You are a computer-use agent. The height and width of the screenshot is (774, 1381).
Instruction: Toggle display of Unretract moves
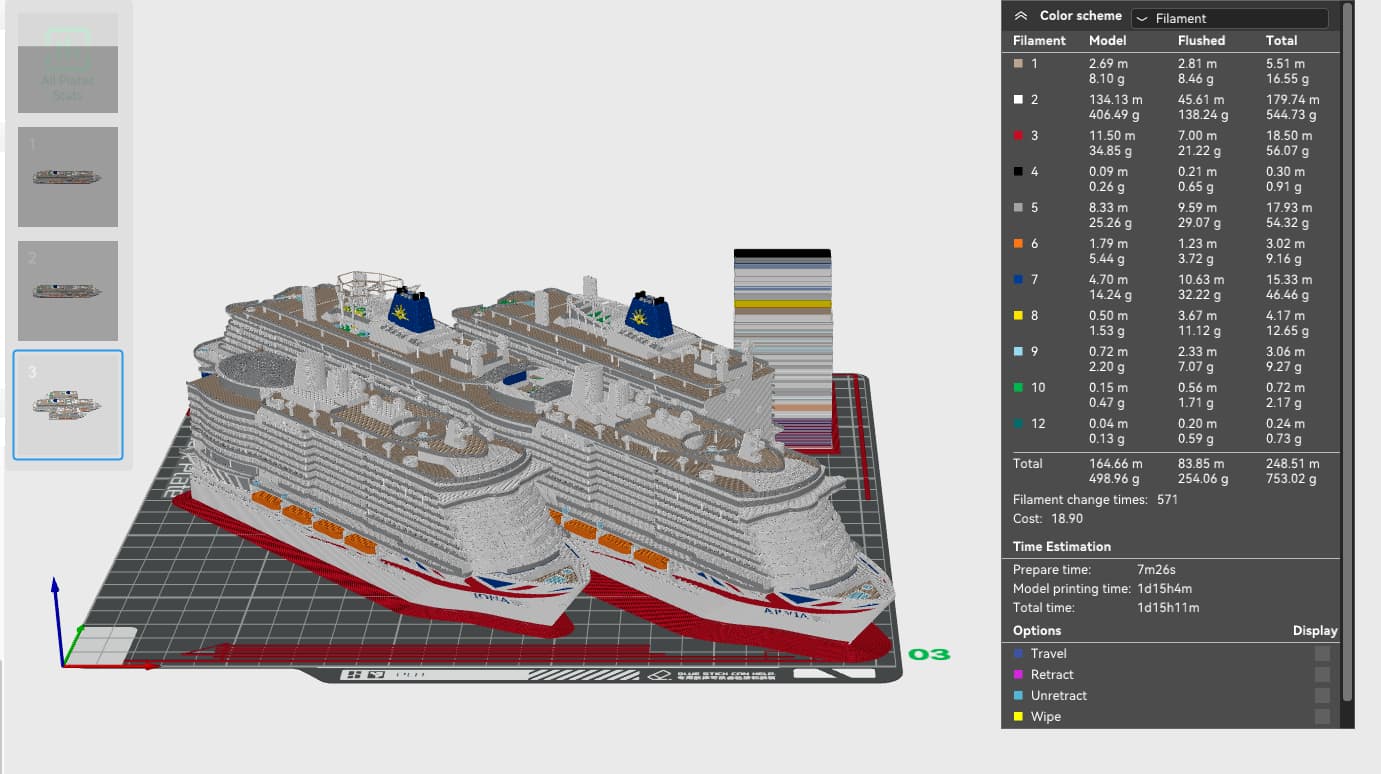[1322, 695]
